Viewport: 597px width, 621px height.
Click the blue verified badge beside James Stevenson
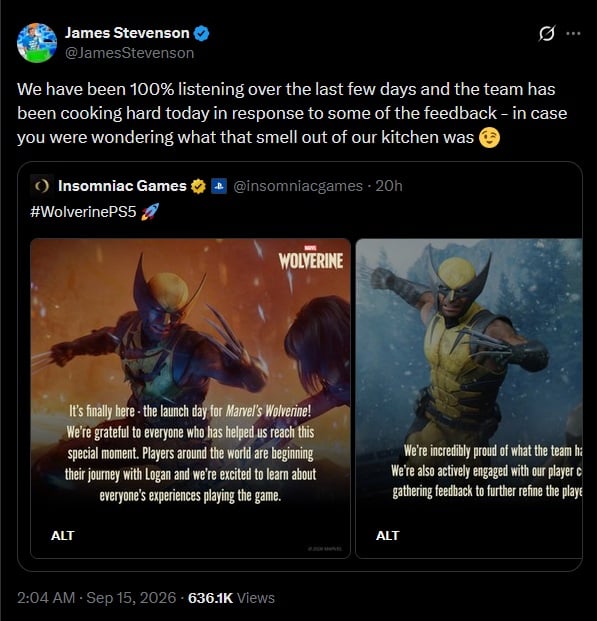coord(201,33)
